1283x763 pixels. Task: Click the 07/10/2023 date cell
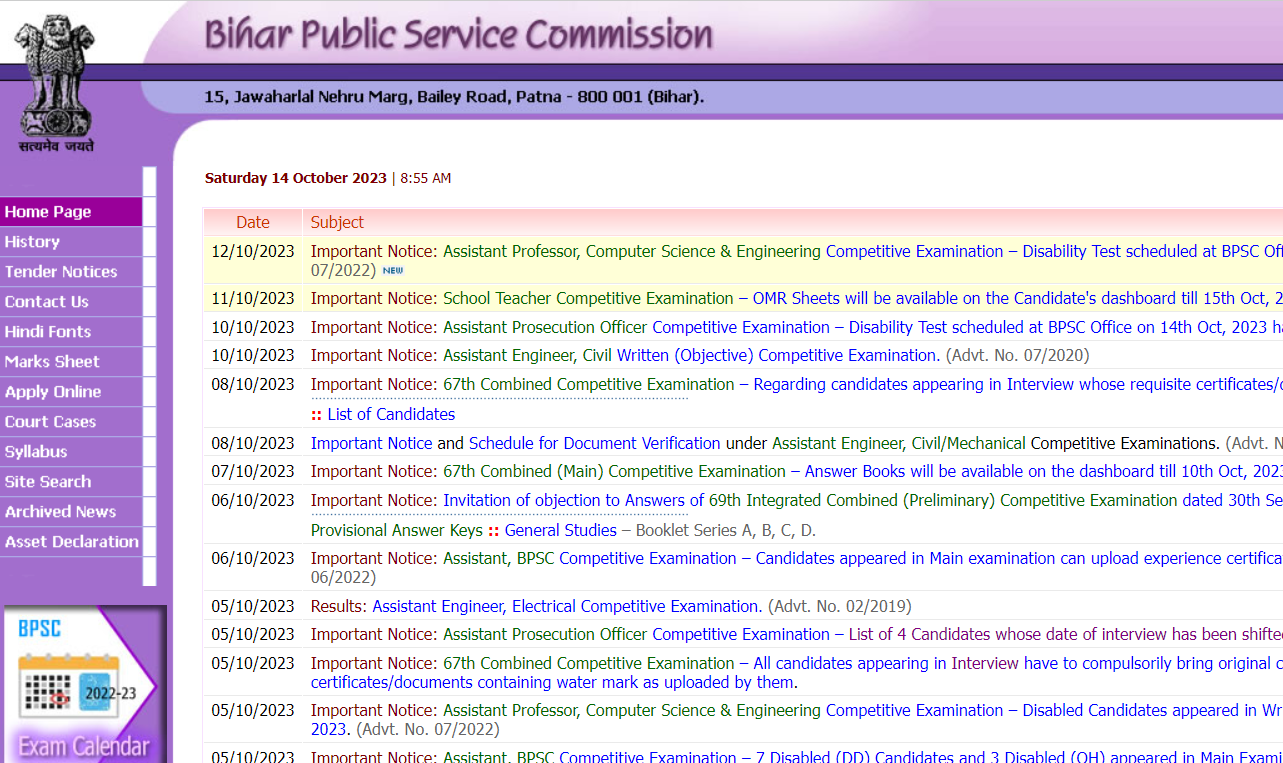253,472
